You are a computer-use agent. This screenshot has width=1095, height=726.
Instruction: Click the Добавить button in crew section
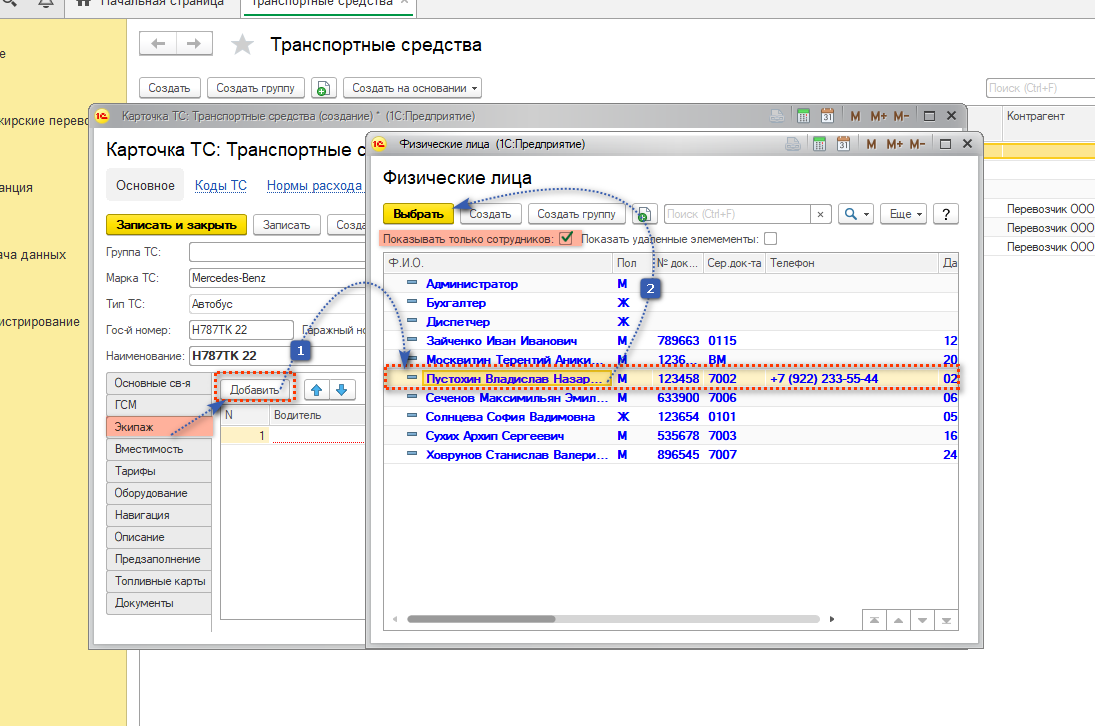255,389
